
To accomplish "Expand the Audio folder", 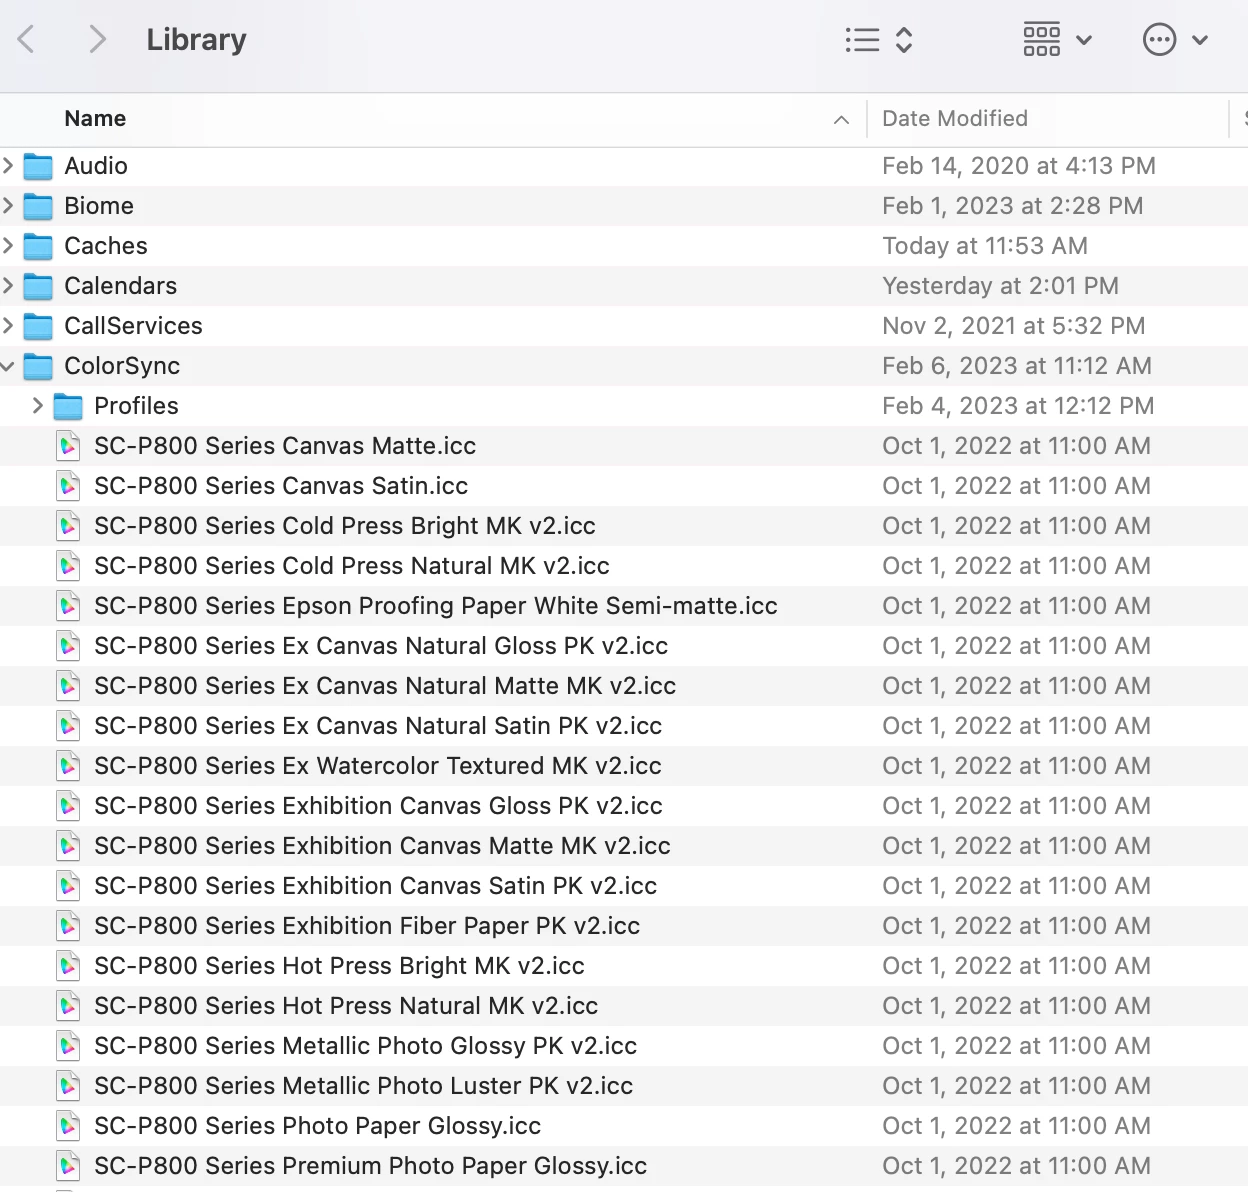I will tap(8, 166).
